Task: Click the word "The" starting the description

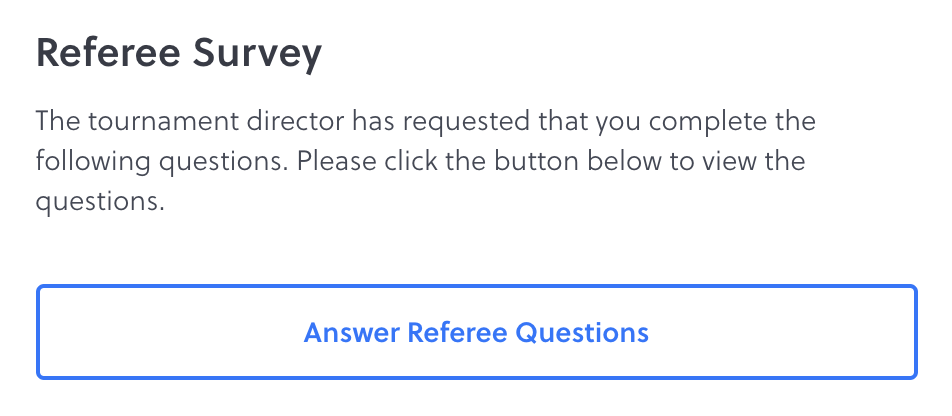Action: click(54, 124)
